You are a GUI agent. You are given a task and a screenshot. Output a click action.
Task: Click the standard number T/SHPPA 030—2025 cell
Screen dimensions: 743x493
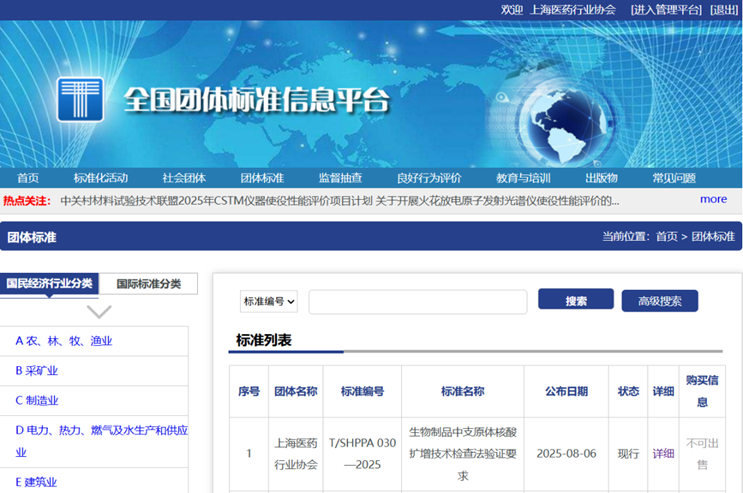click(x=362, y=454)
